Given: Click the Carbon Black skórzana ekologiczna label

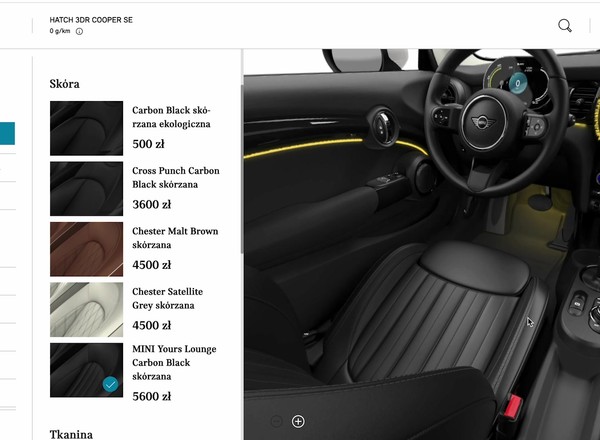Looking at the screenshot, I should click(x=171, y=117).
